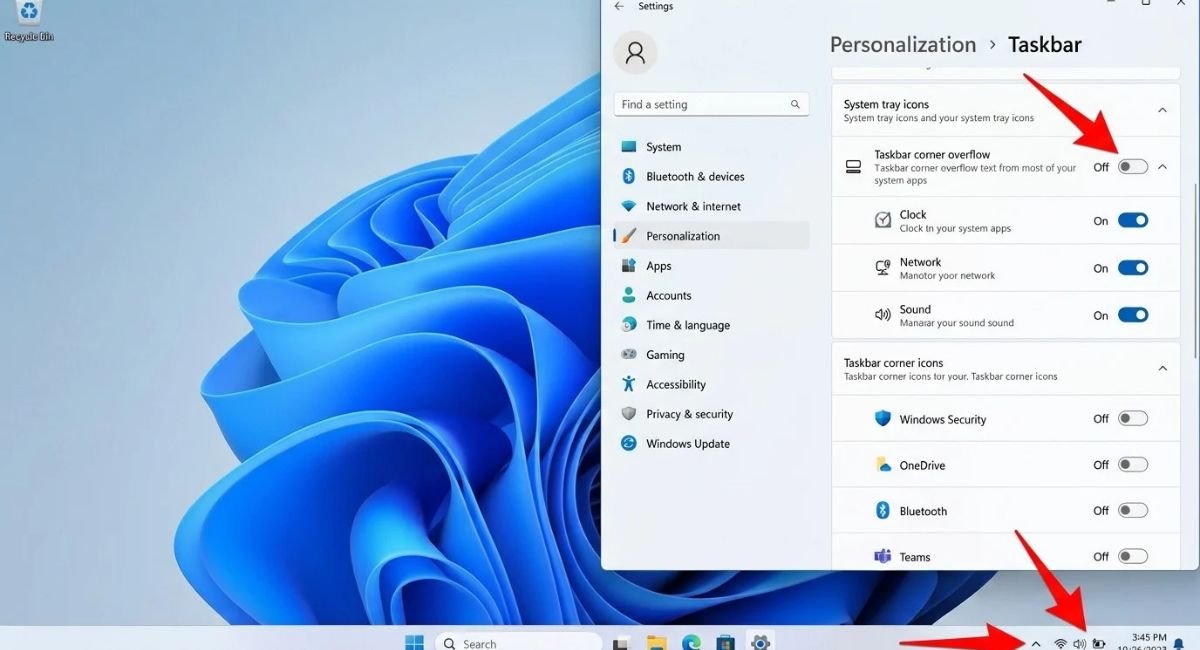Screen dimensions: 1200x650
Task: Collapse the Taskbar corner overflow chevron
Action: (x=1162, y=167)
